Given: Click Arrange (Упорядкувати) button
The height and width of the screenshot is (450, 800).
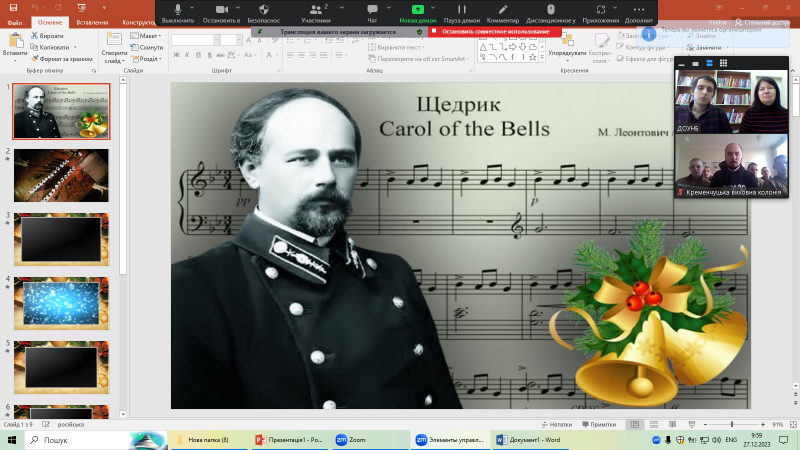Looking at the screenshot, I should tap(567, 47).
